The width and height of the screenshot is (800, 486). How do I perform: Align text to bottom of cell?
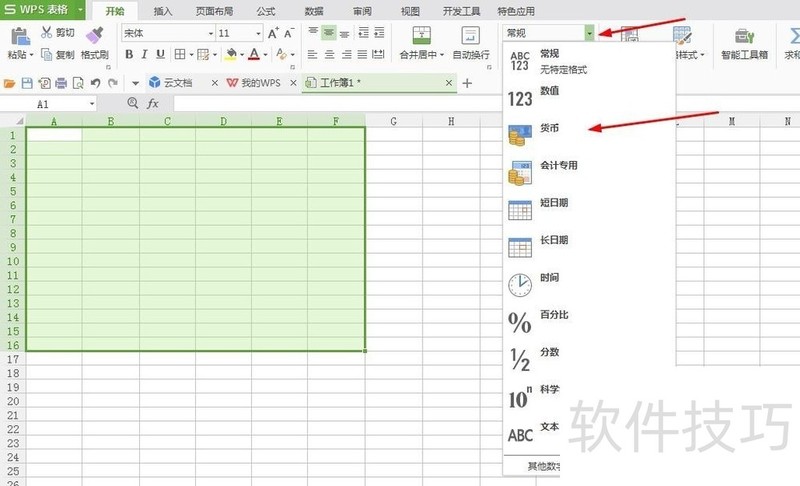345,33
